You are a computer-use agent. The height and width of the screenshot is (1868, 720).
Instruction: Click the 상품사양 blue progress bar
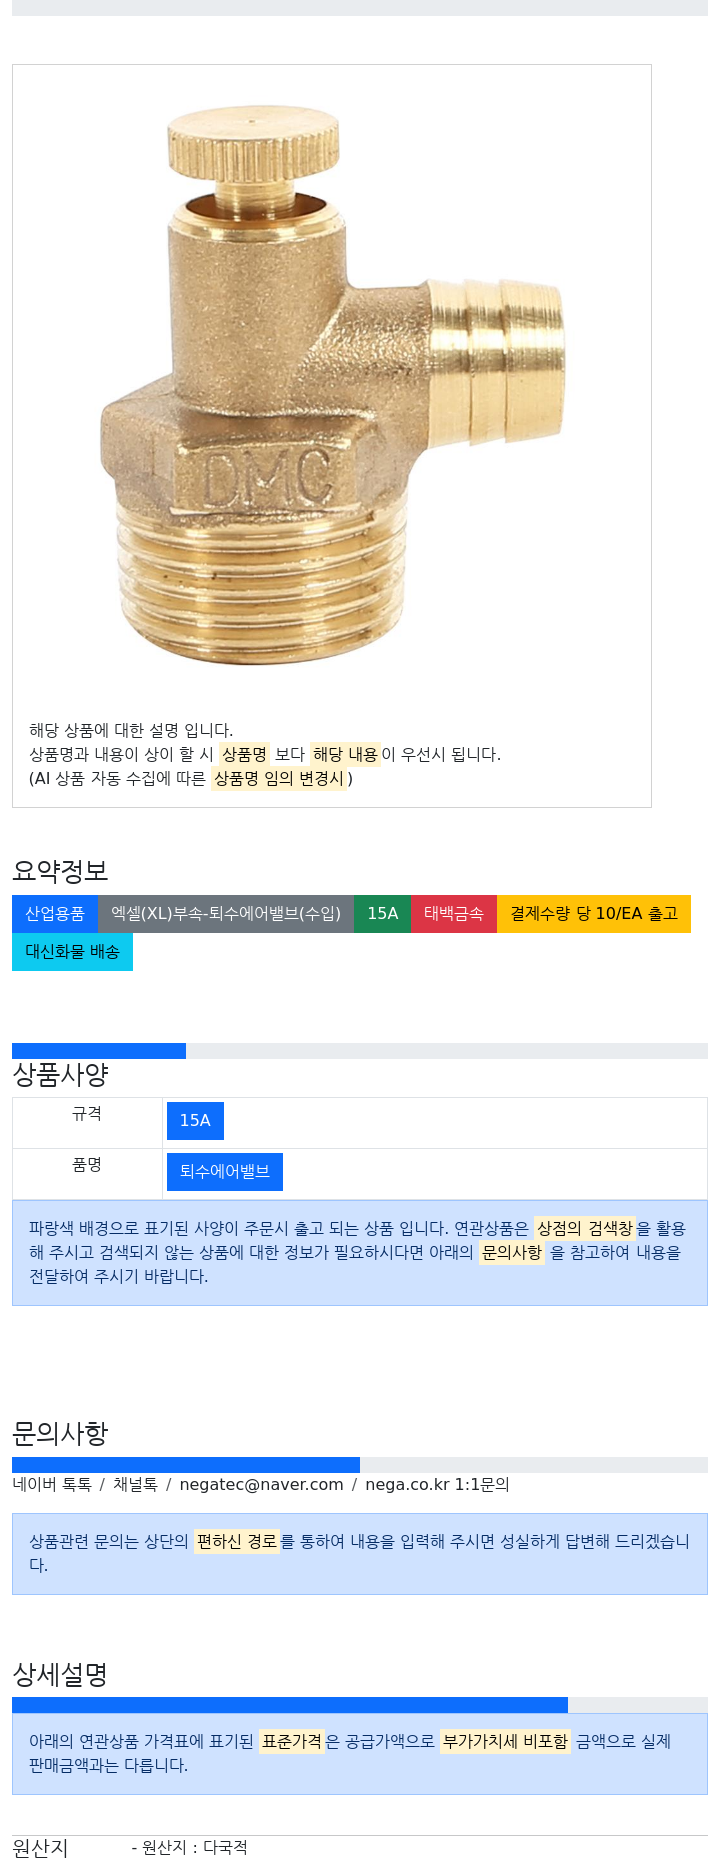pos(99,1051)
